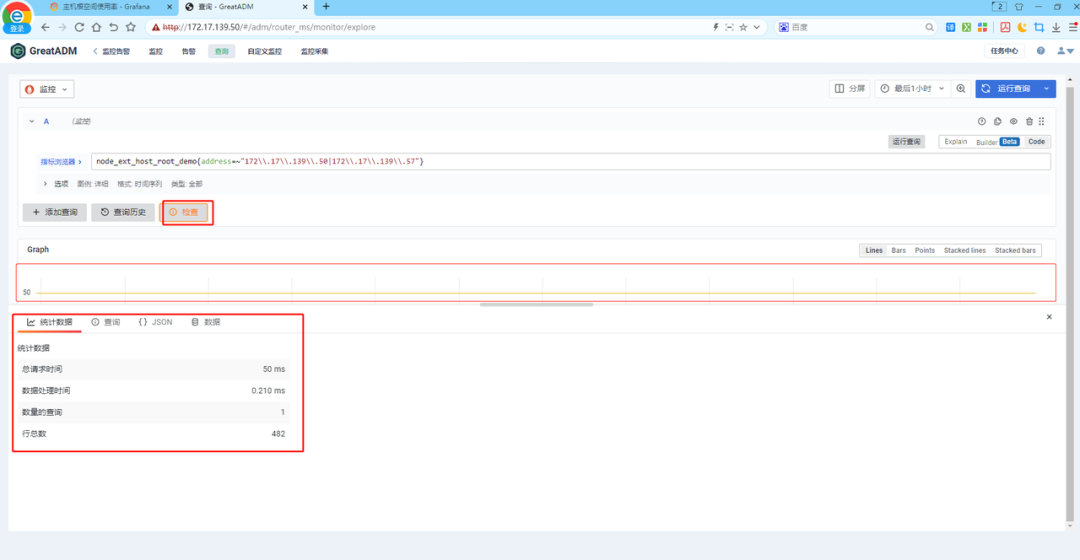
Task: Click the query row drag handle icon
Action: point(1041,121)
